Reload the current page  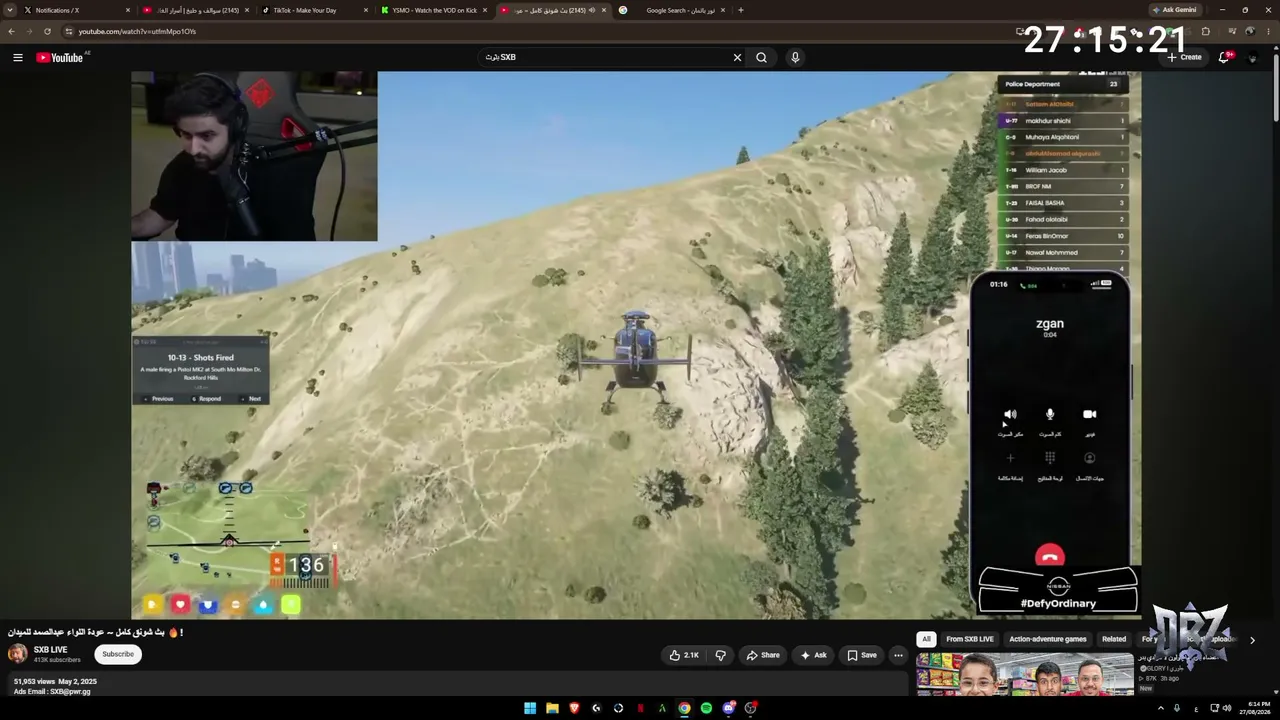47,31
